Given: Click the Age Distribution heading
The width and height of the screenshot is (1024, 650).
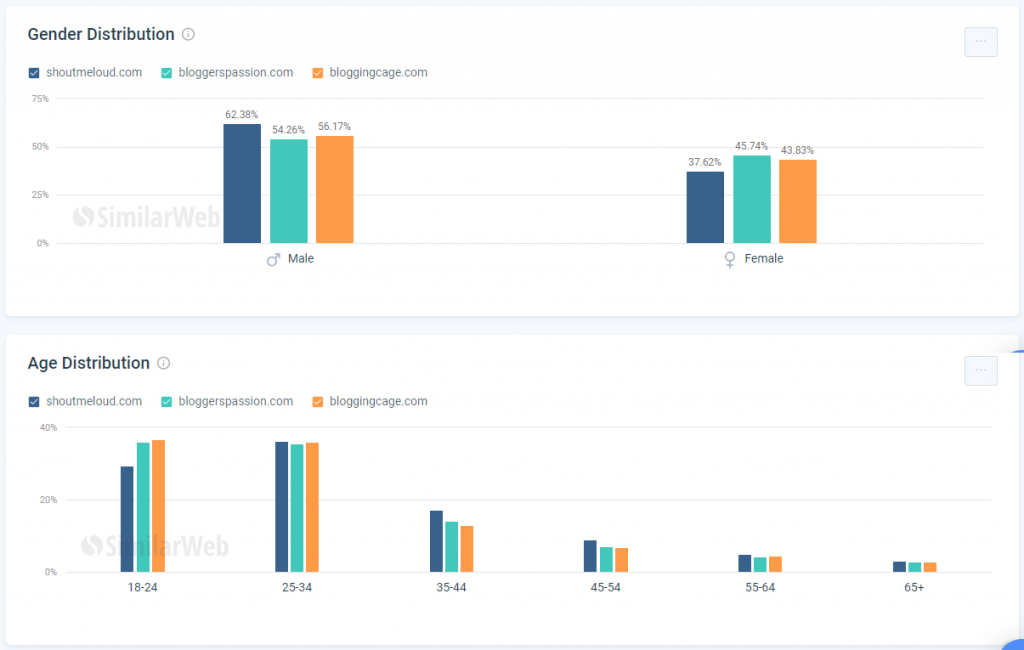Looking at the screenshot, I should [x=89, y=363].
